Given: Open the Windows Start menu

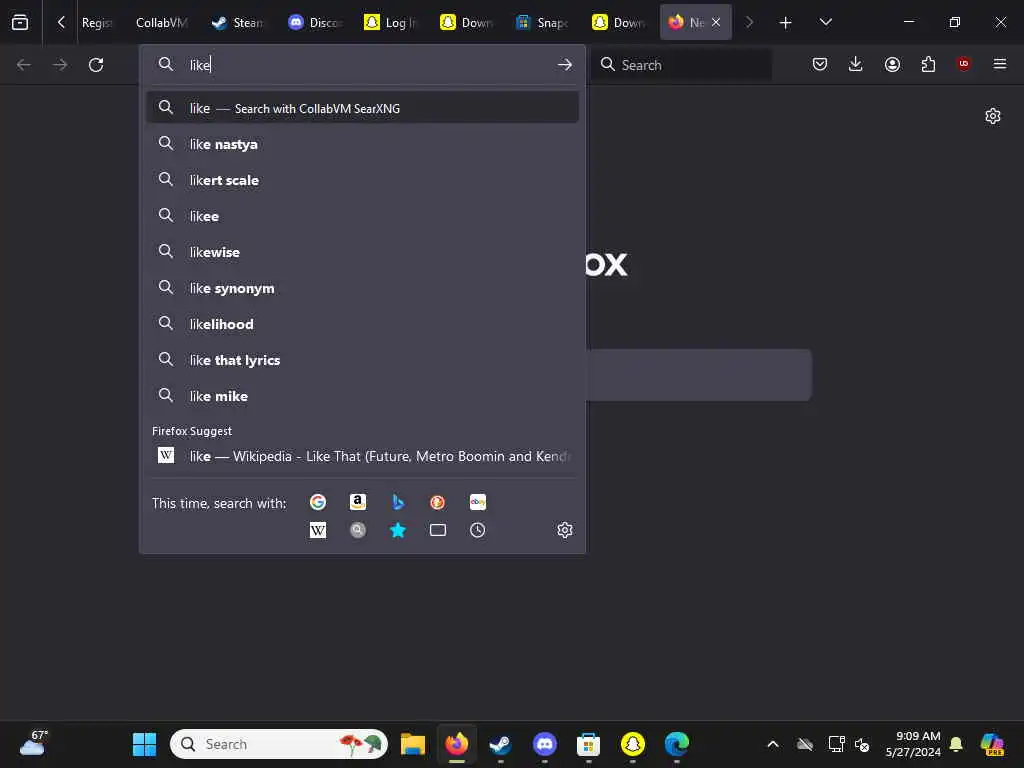Looking at the screenshot, I should pyautogui.click(x=144, y=744).
